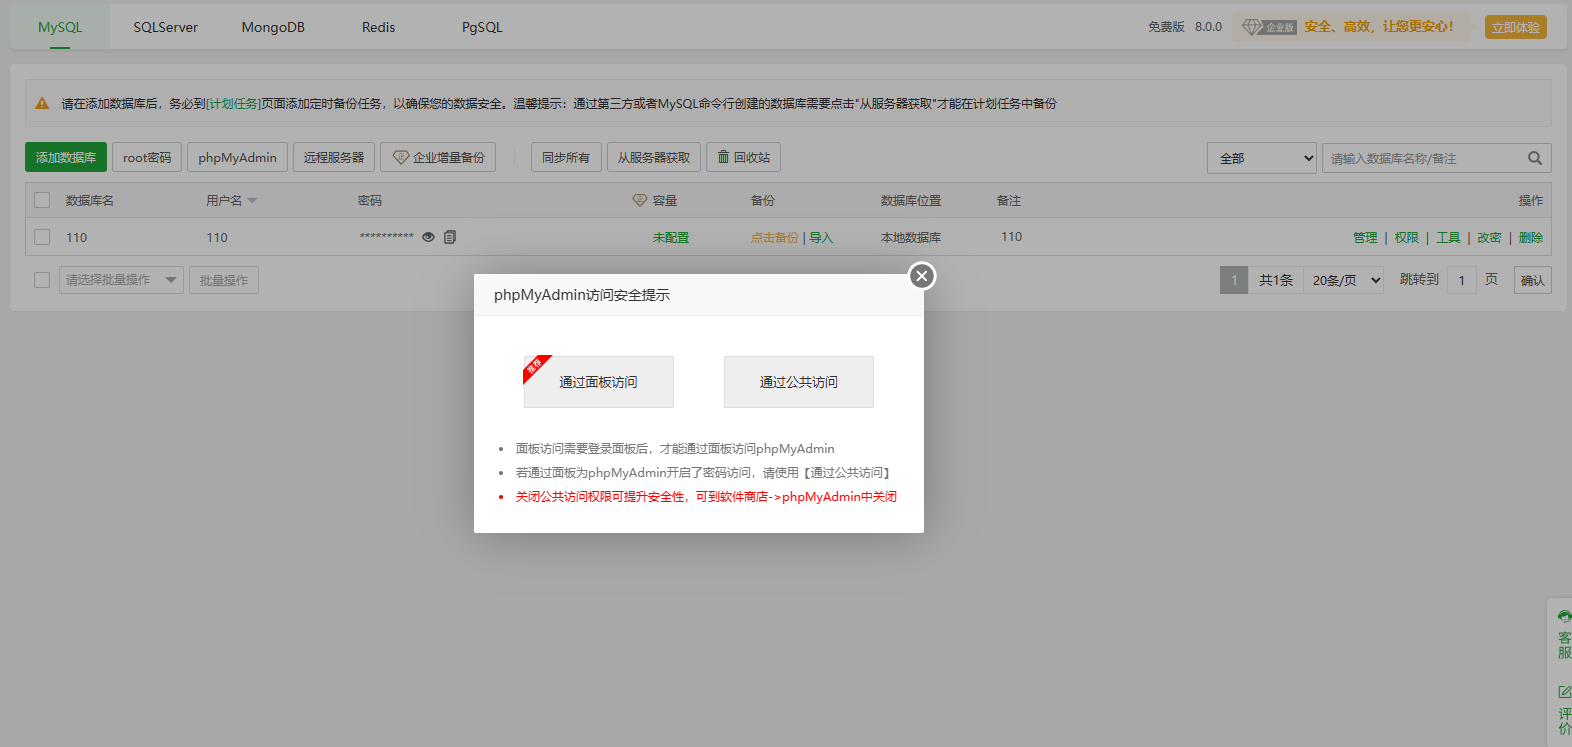Open 权限 for database 110

click(x=1407, y=237)
